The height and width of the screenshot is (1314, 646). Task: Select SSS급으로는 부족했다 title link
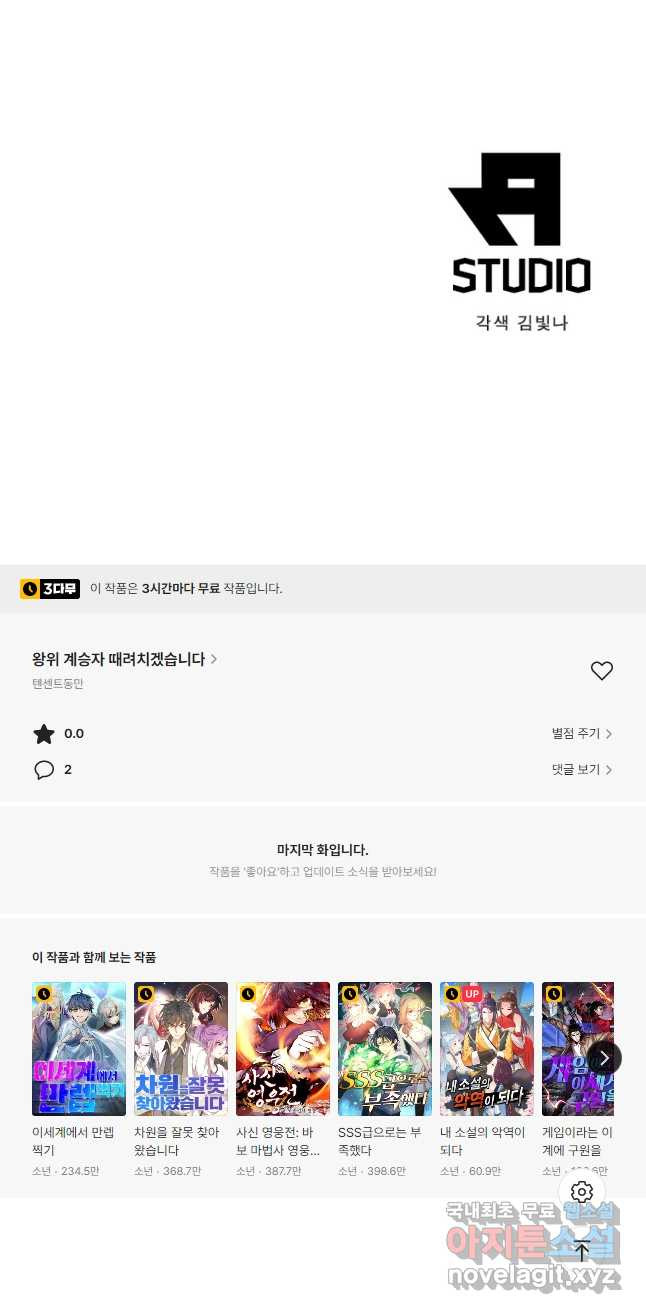click(x=380, y=1141)
